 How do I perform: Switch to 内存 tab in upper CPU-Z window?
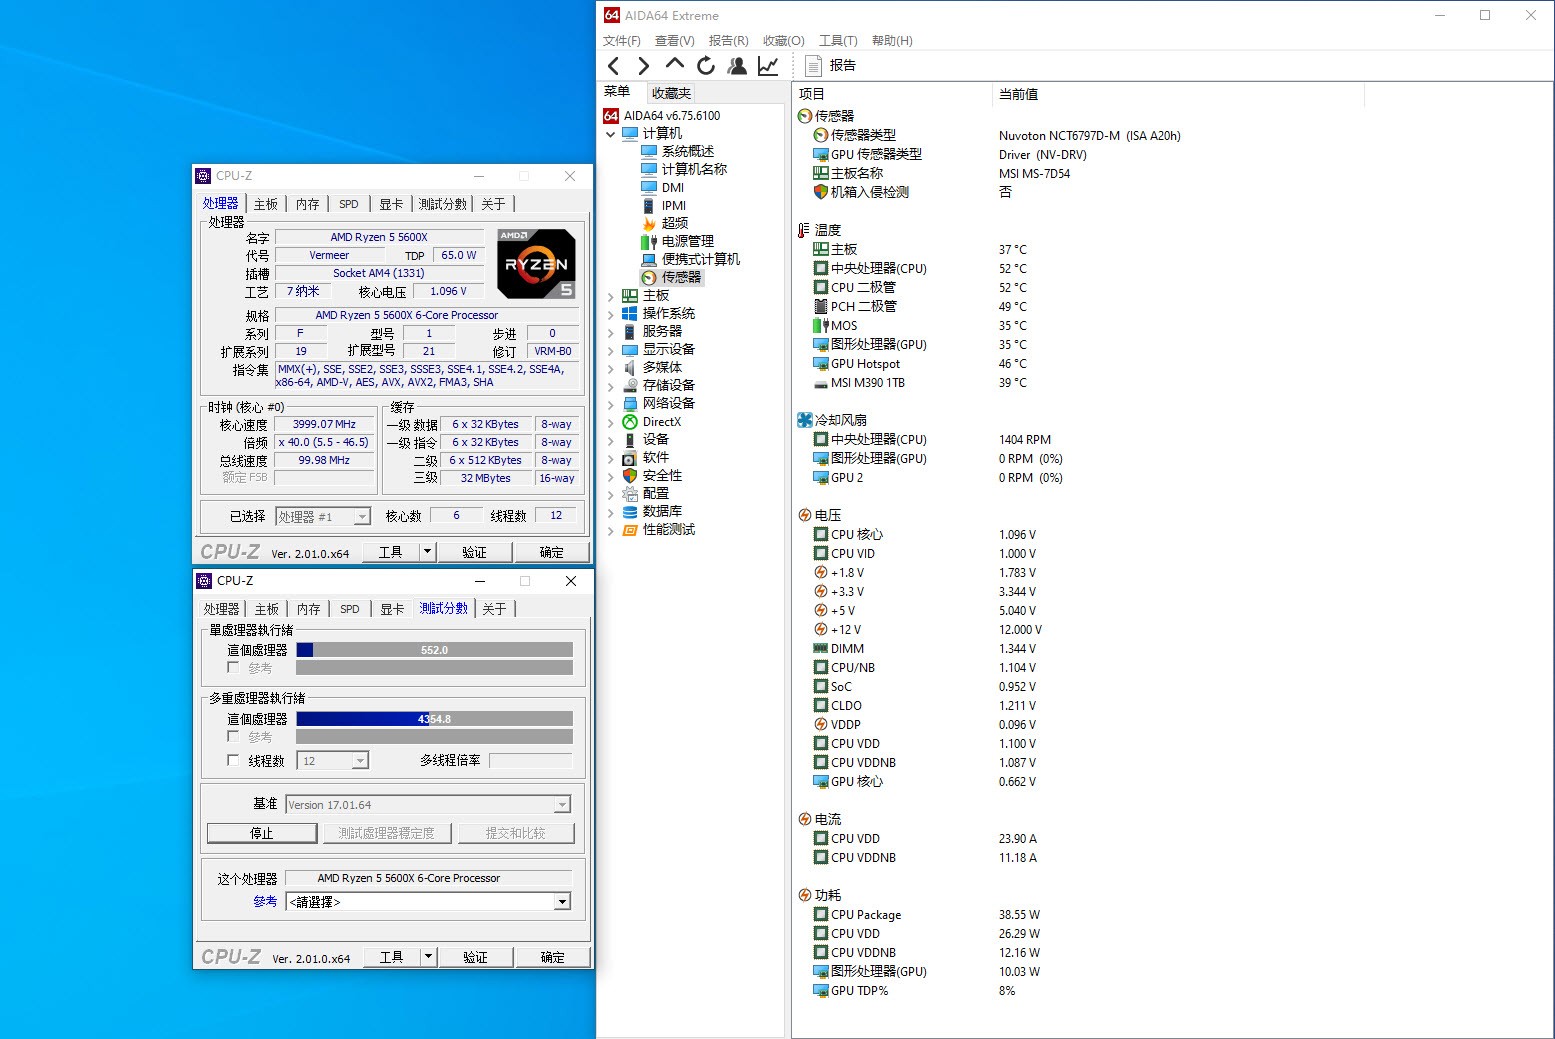(x=308, y=204)
